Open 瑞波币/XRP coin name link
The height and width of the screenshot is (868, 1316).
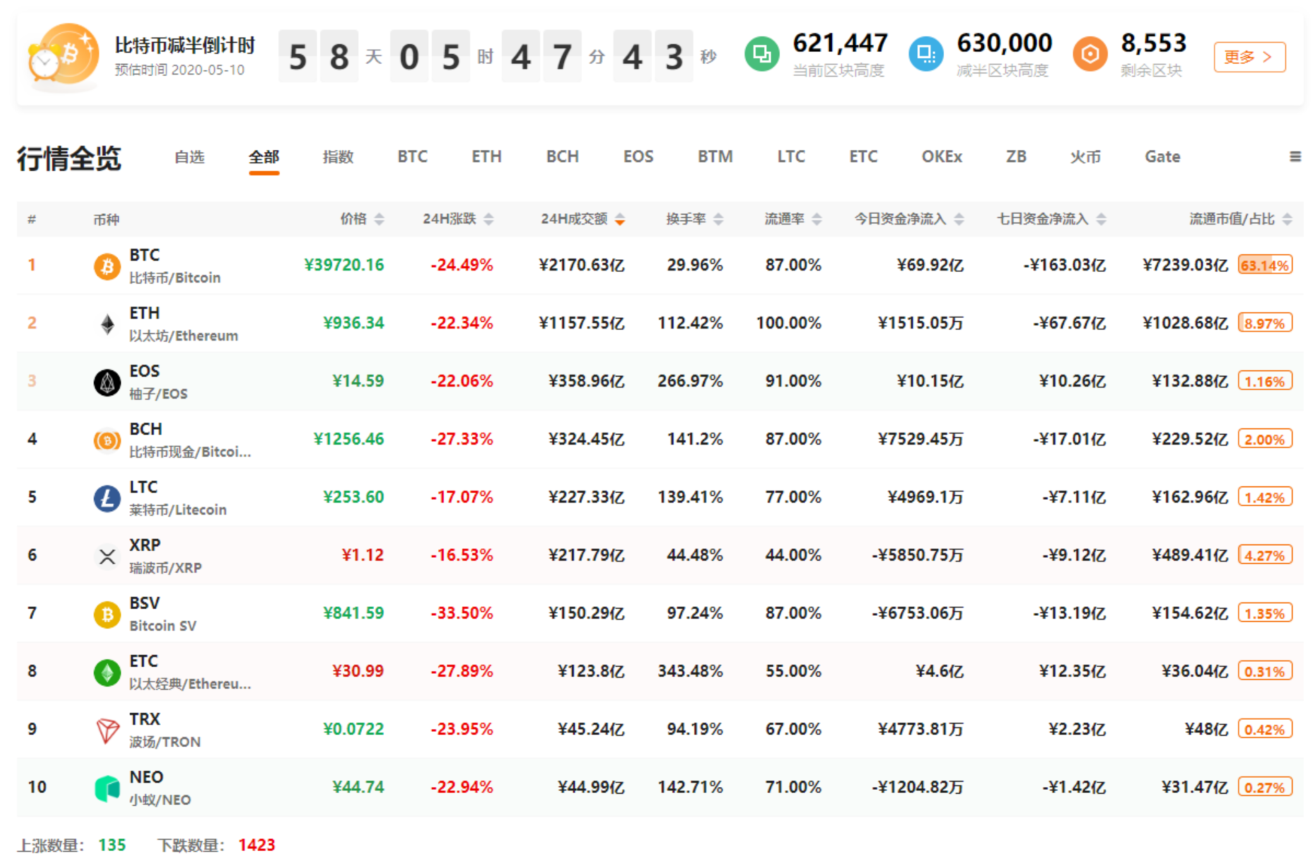tap(166, 568)
